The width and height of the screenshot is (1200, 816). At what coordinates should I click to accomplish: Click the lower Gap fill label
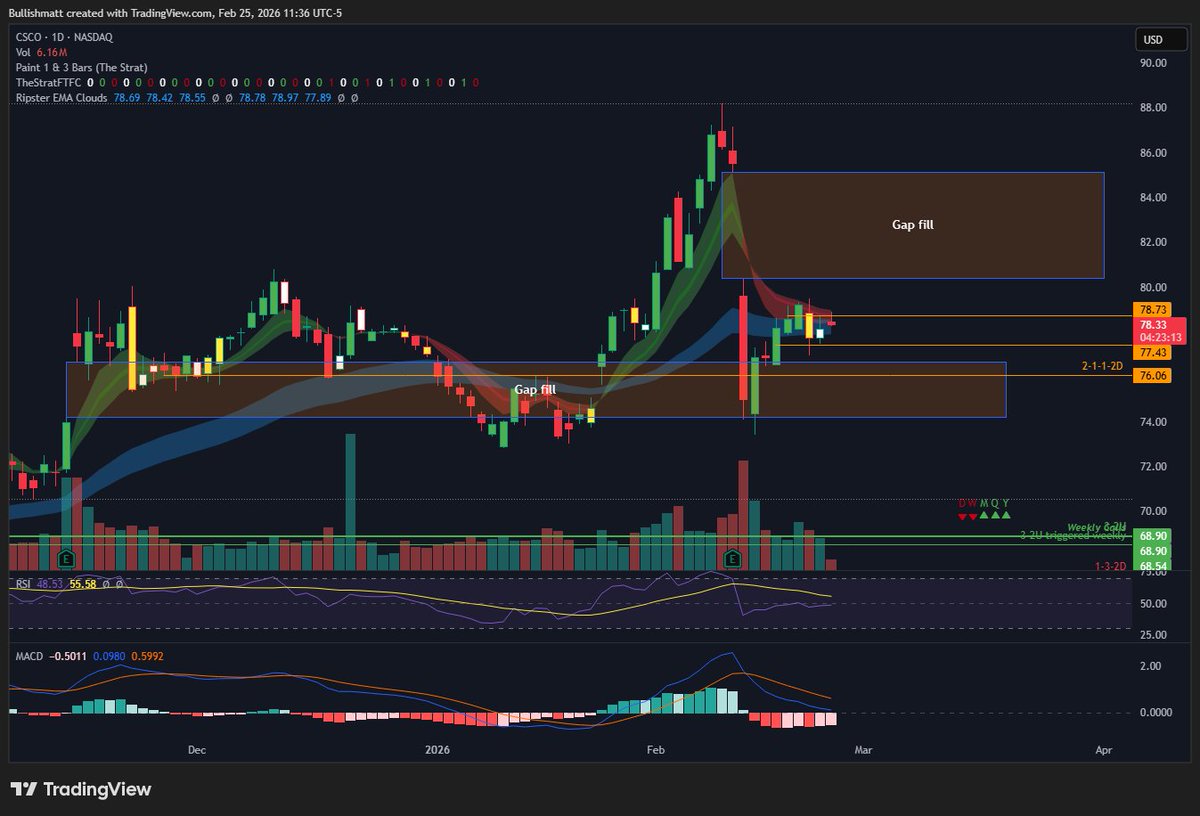535,389
